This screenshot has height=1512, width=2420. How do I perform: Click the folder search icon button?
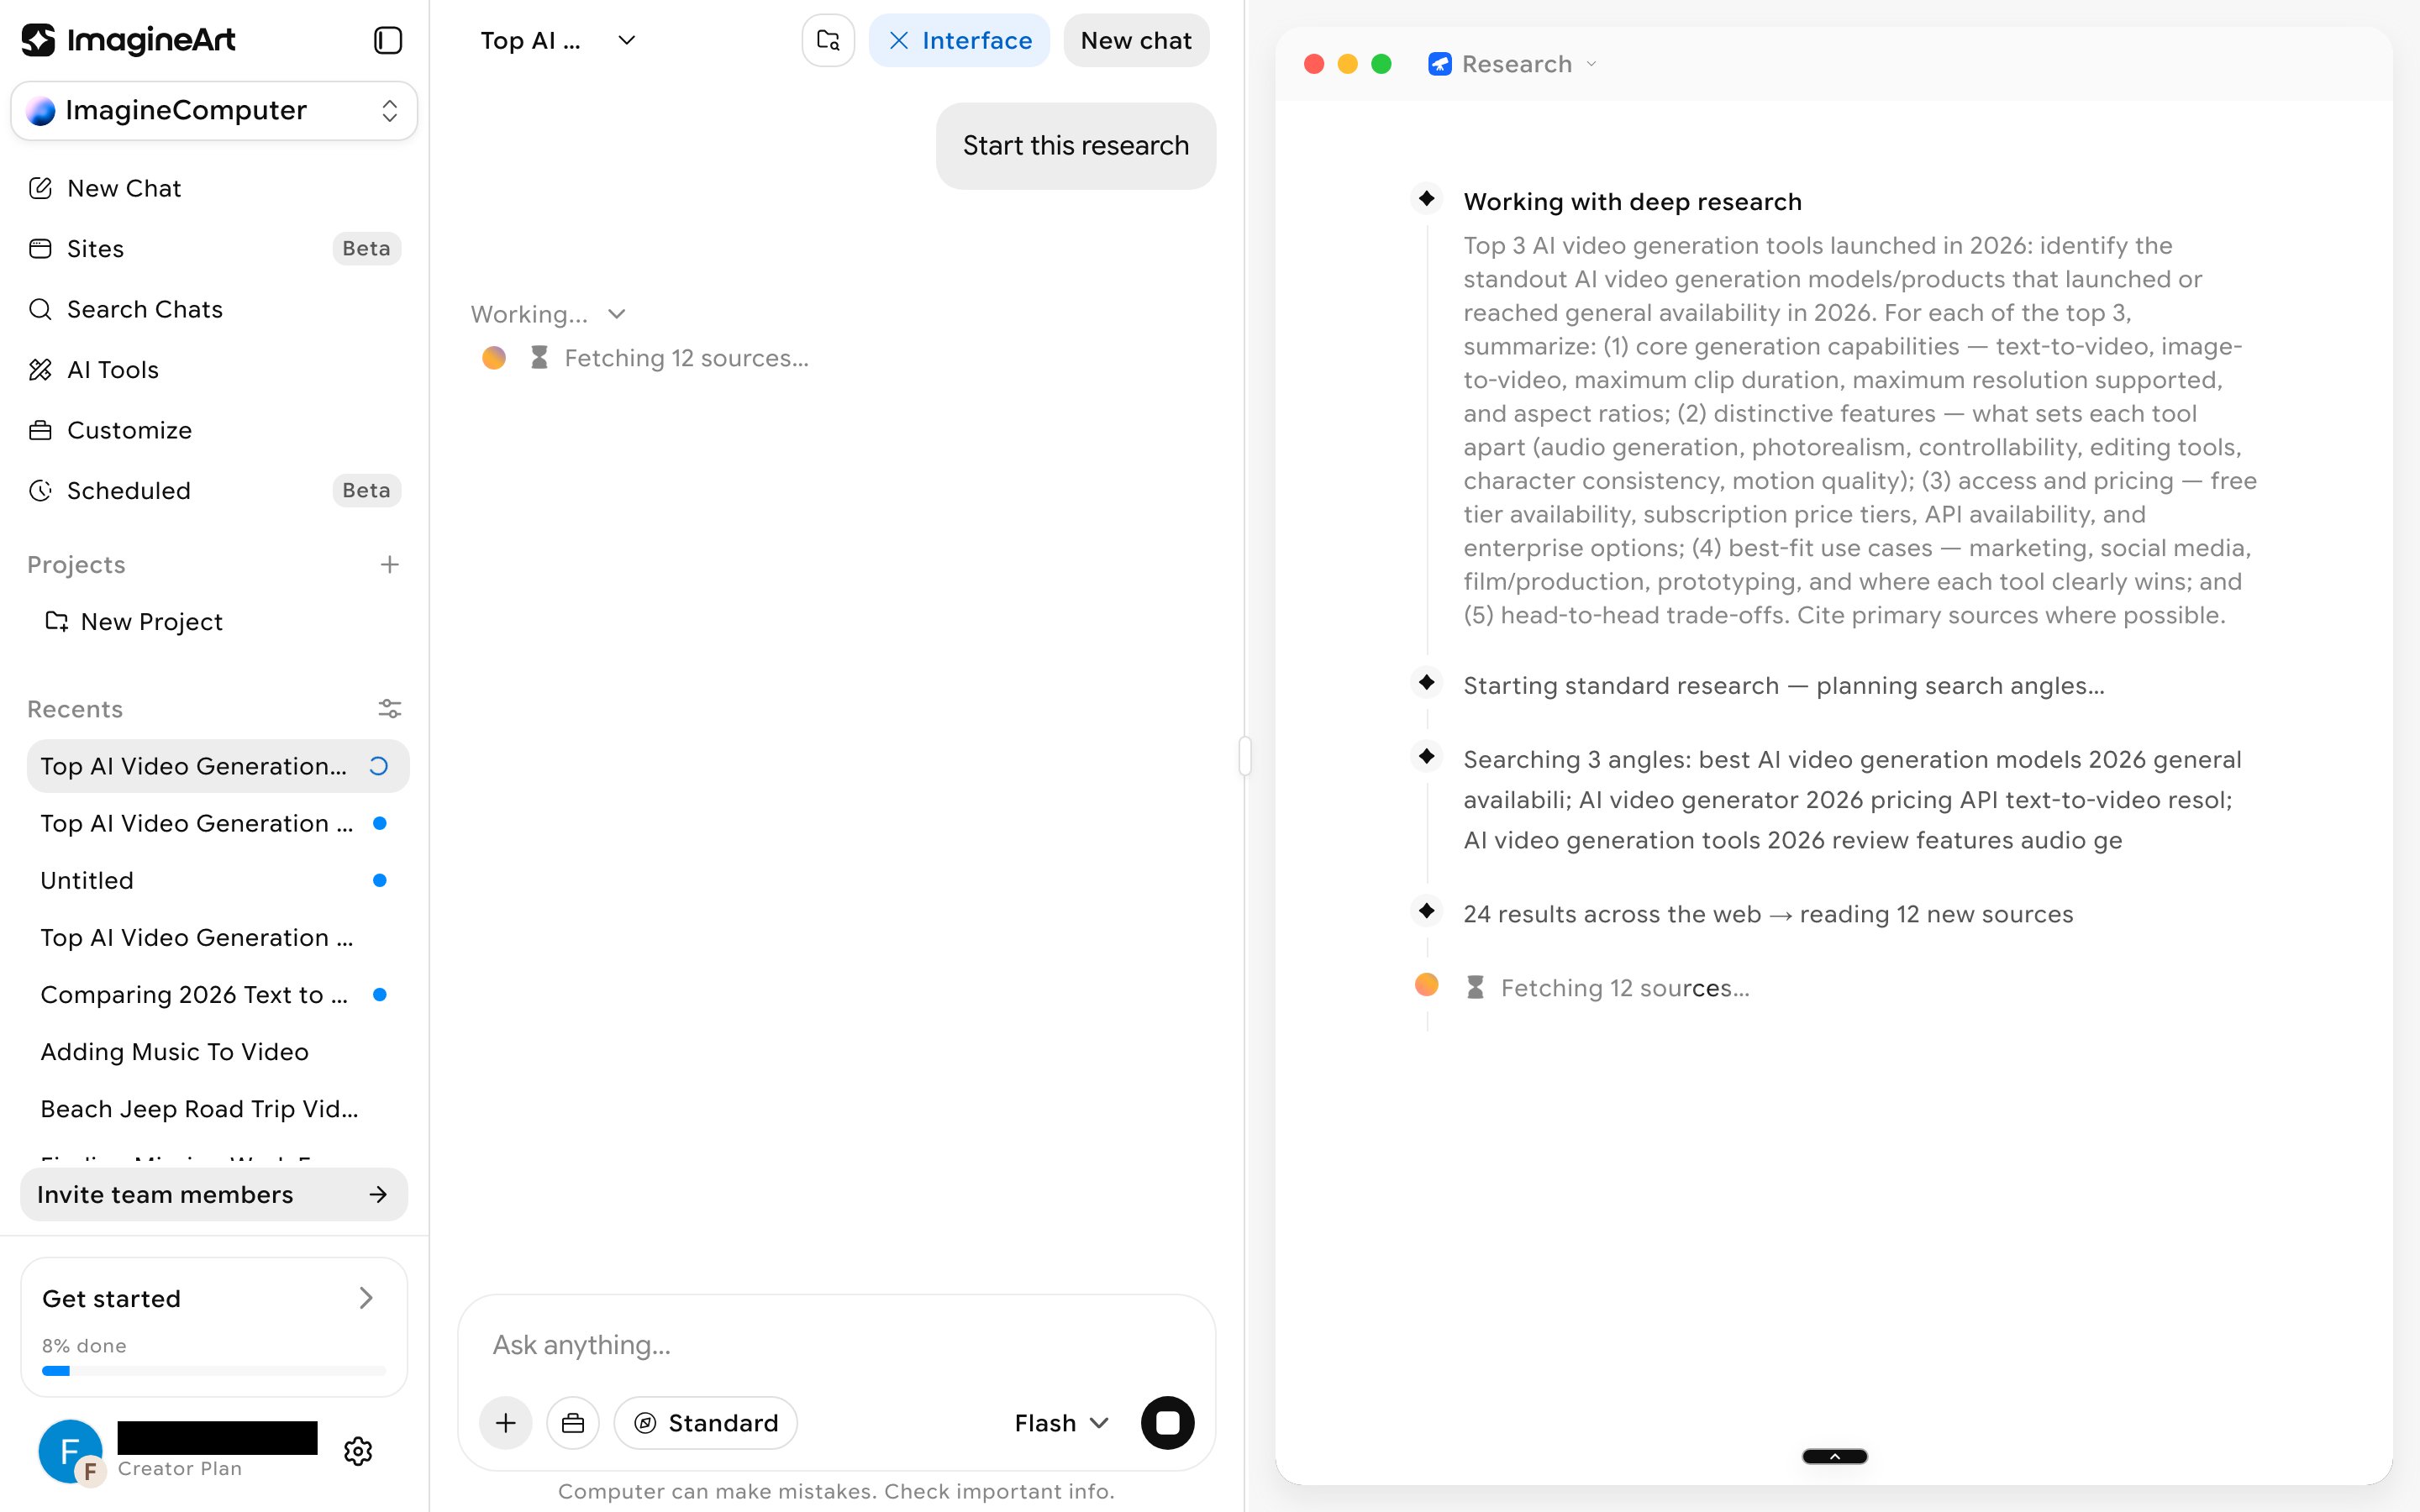[x=828, y=40]
